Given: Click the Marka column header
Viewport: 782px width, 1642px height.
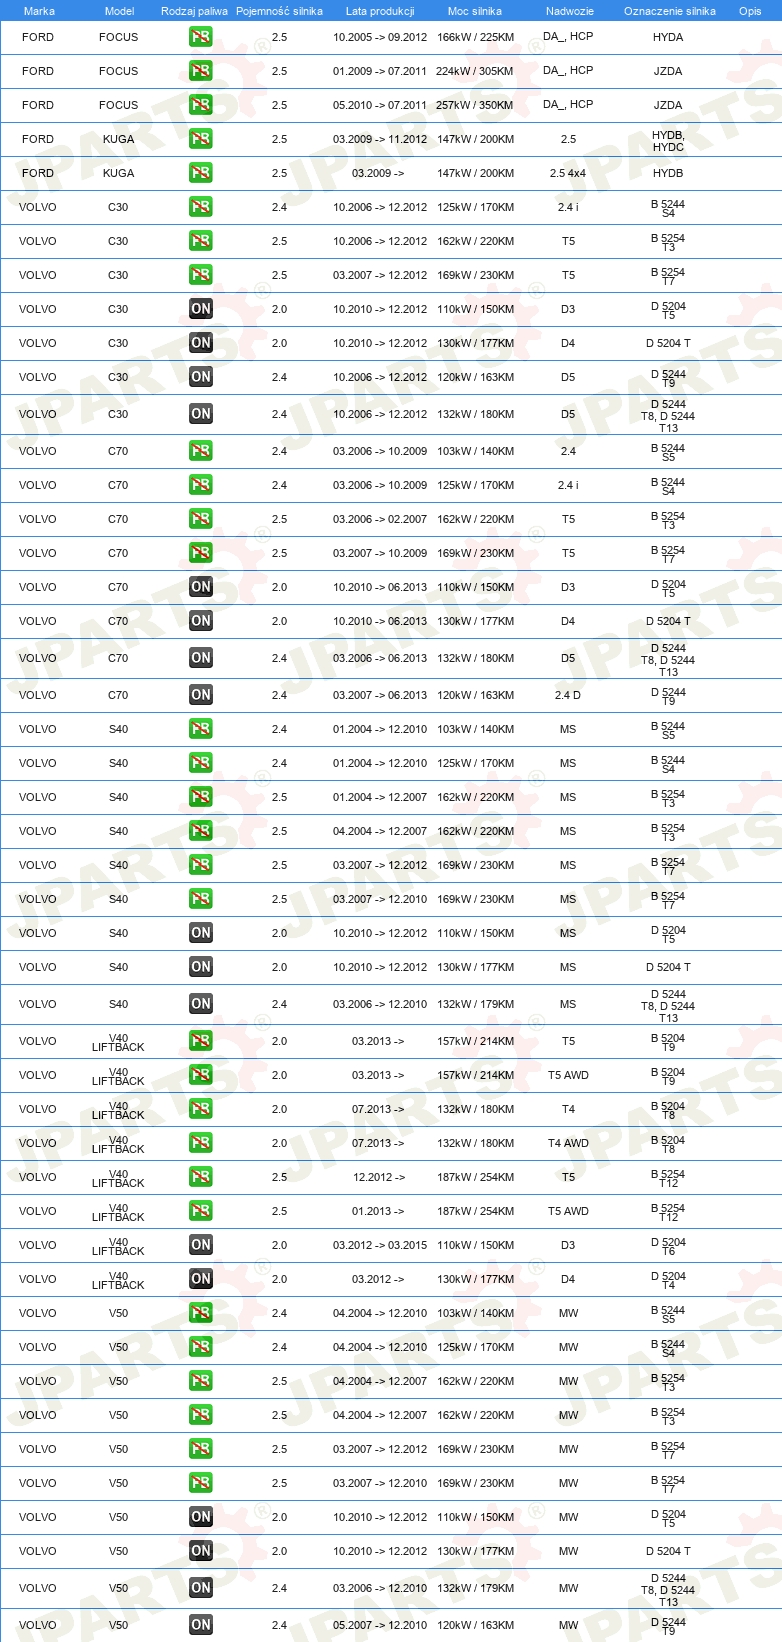Looking at the screenshot, I should [x=39, y=11].
